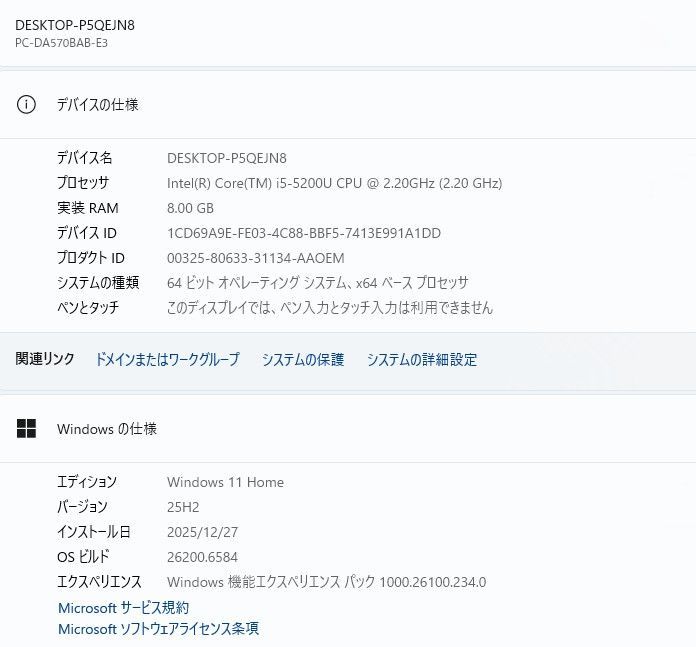Click the プロセッサ label
This screenshot has height=647, width=696.
click(83, 183)
